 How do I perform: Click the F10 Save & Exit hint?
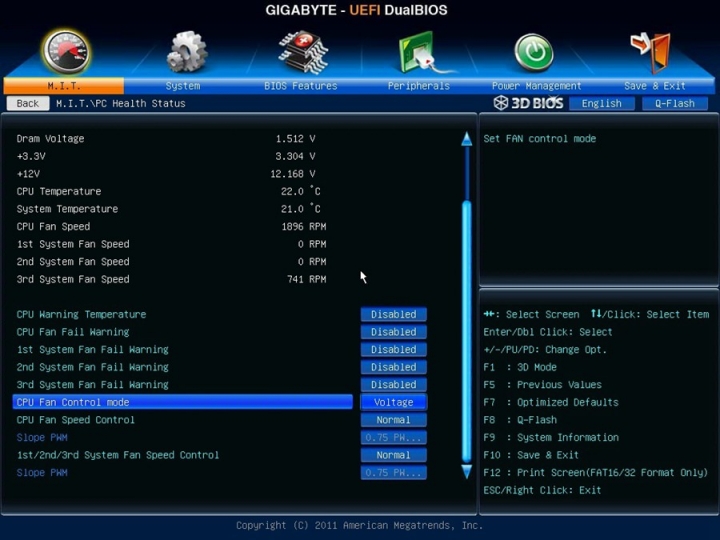click(x=531, y=455)
